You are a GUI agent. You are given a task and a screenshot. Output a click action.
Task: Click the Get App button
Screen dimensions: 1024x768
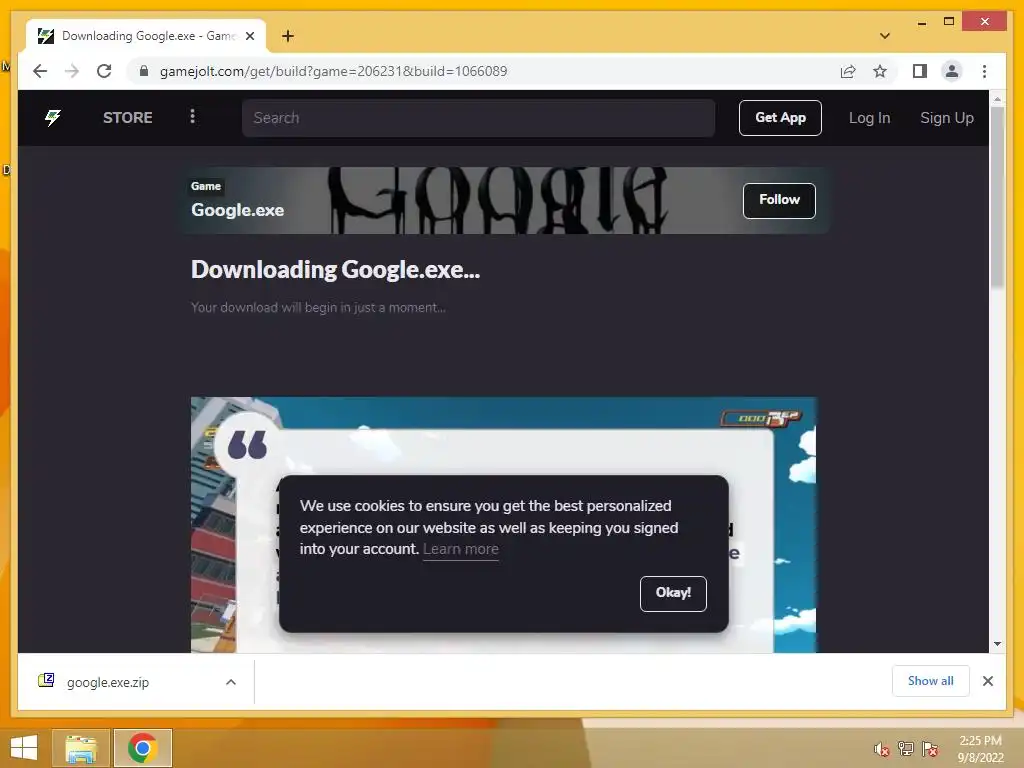[x=780, y=118]
